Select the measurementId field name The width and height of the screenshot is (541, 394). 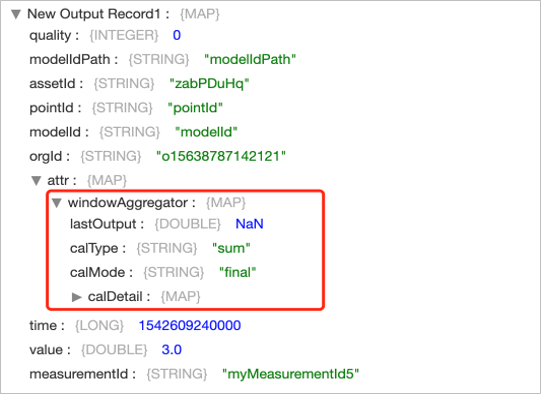[x=79, y=374]
